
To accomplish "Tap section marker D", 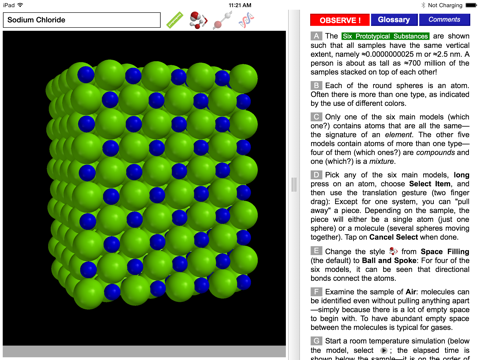I will point(316,175).
